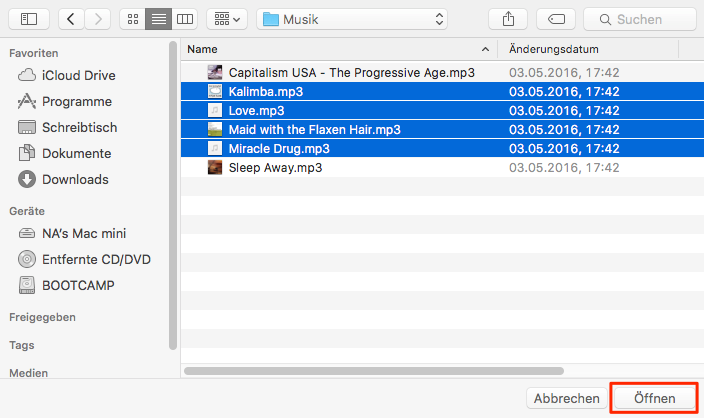Click the Dokumente documents icon
The height and width of the screenshot is (418, 704).
[x=27, y=153]
